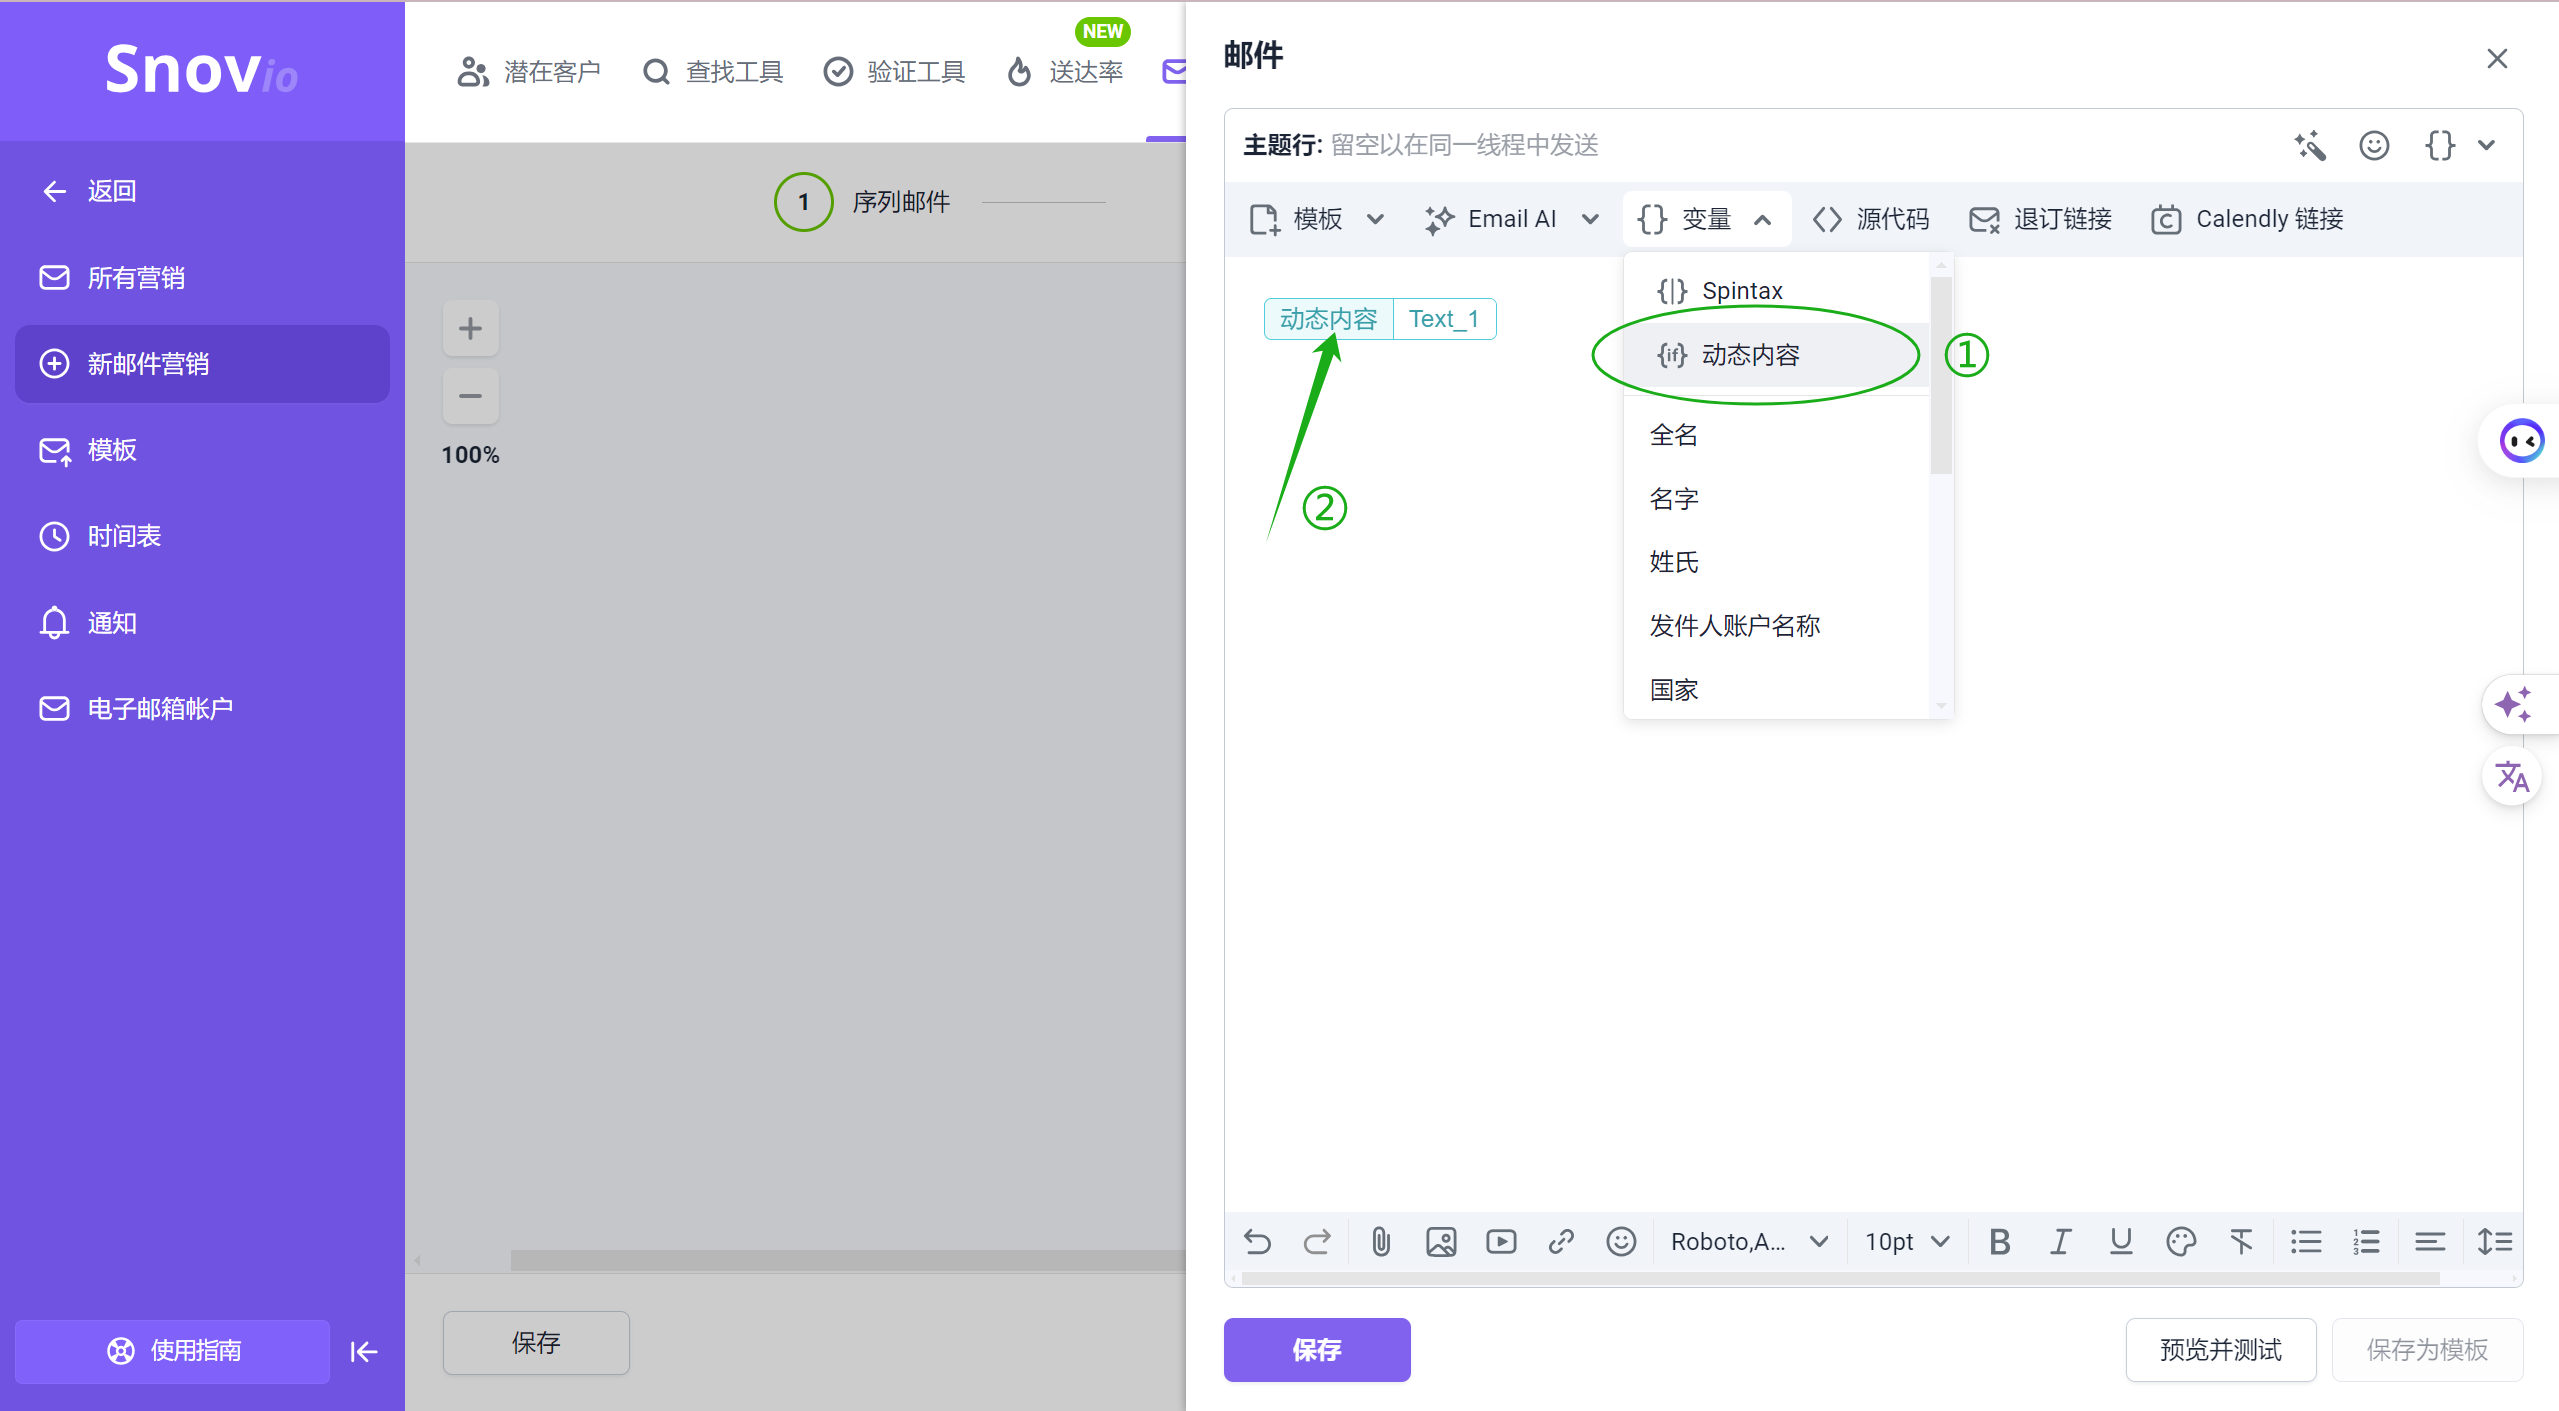Open the AI sparkle assistant button

[x=2513, y=705]
